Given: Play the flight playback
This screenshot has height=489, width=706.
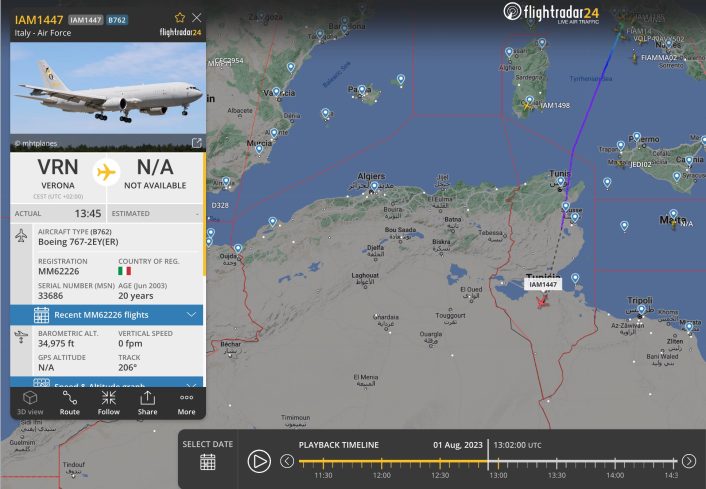Looking at the screenshot, I should tap(259, 461).
